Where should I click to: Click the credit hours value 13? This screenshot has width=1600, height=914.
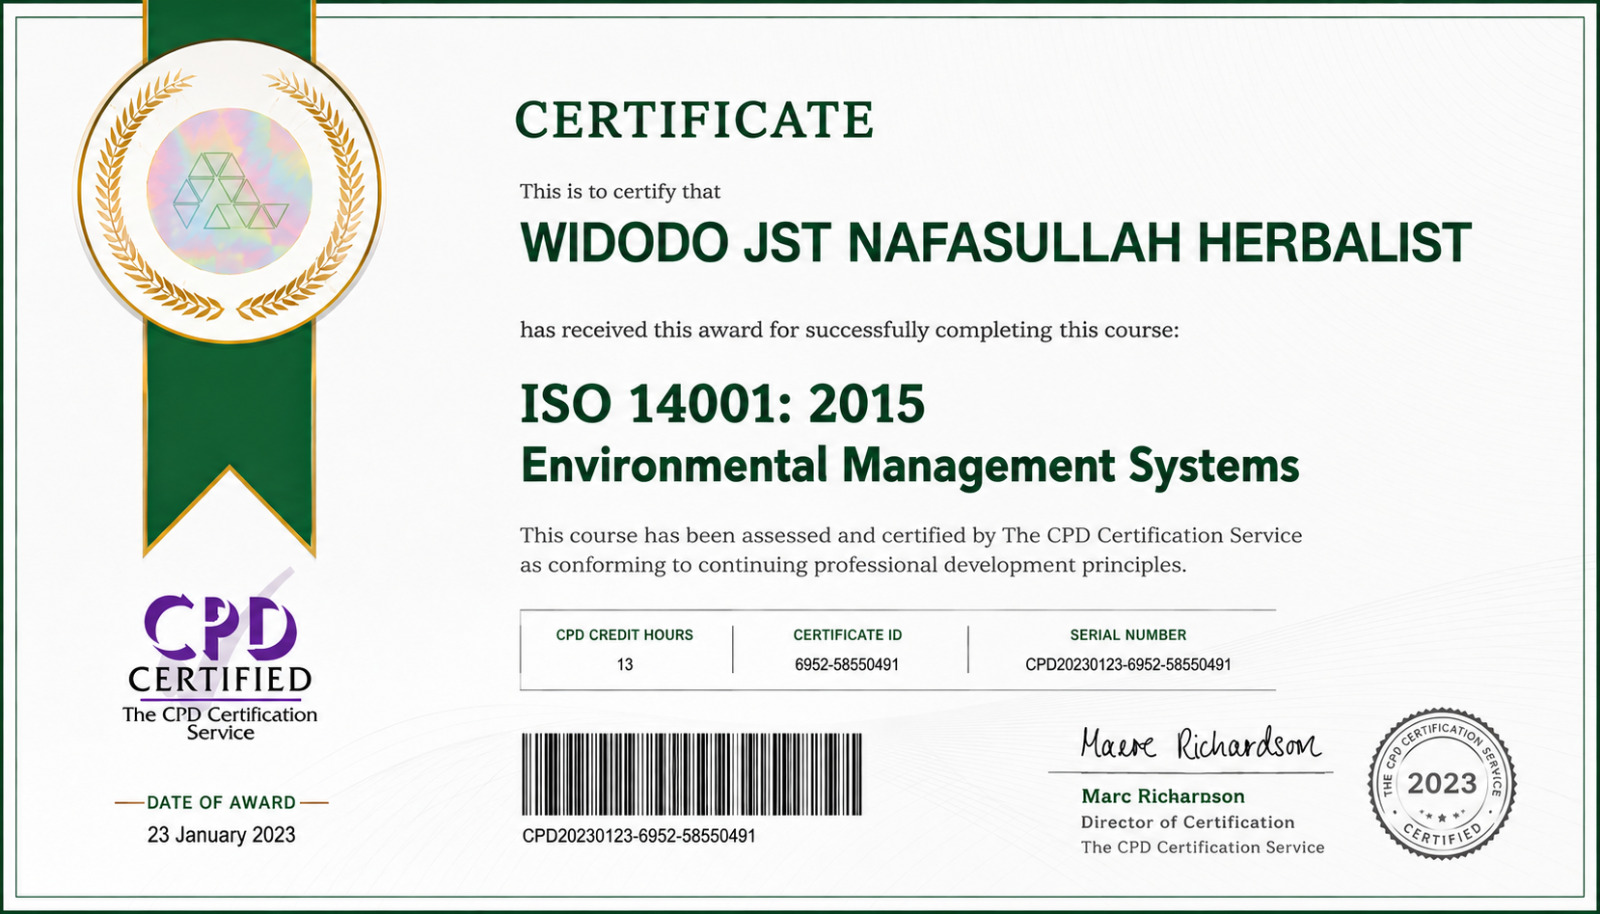point(625,664)
